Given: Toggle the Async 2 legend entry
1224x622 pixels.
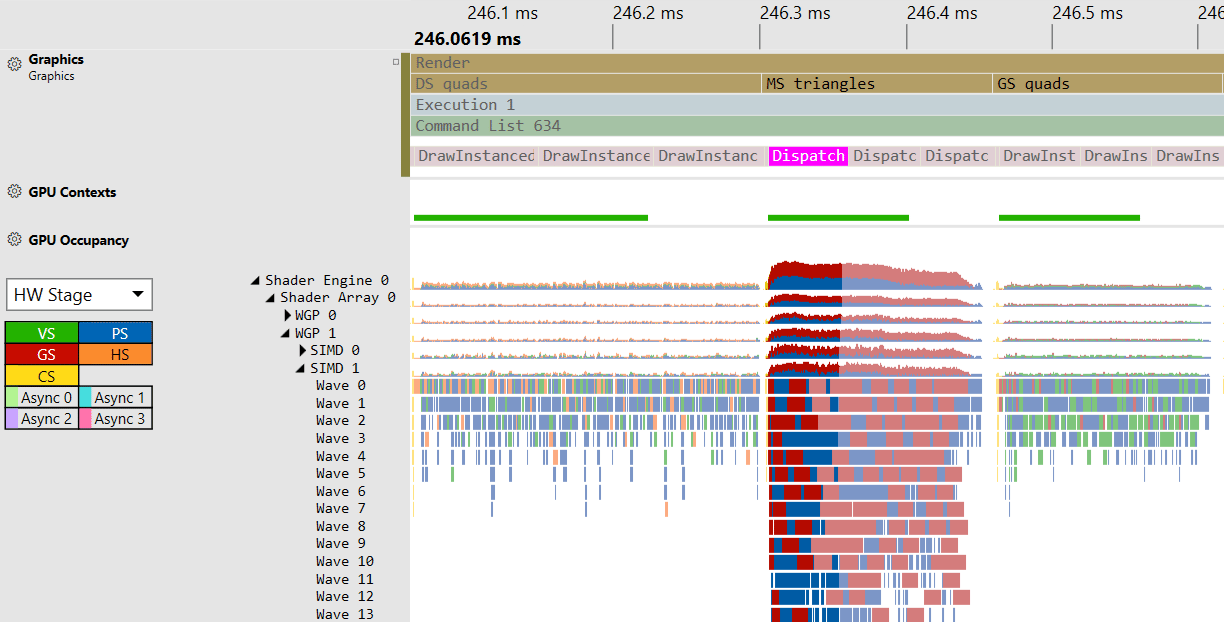Looking at the screenshot, I should (x=42, y=419).
